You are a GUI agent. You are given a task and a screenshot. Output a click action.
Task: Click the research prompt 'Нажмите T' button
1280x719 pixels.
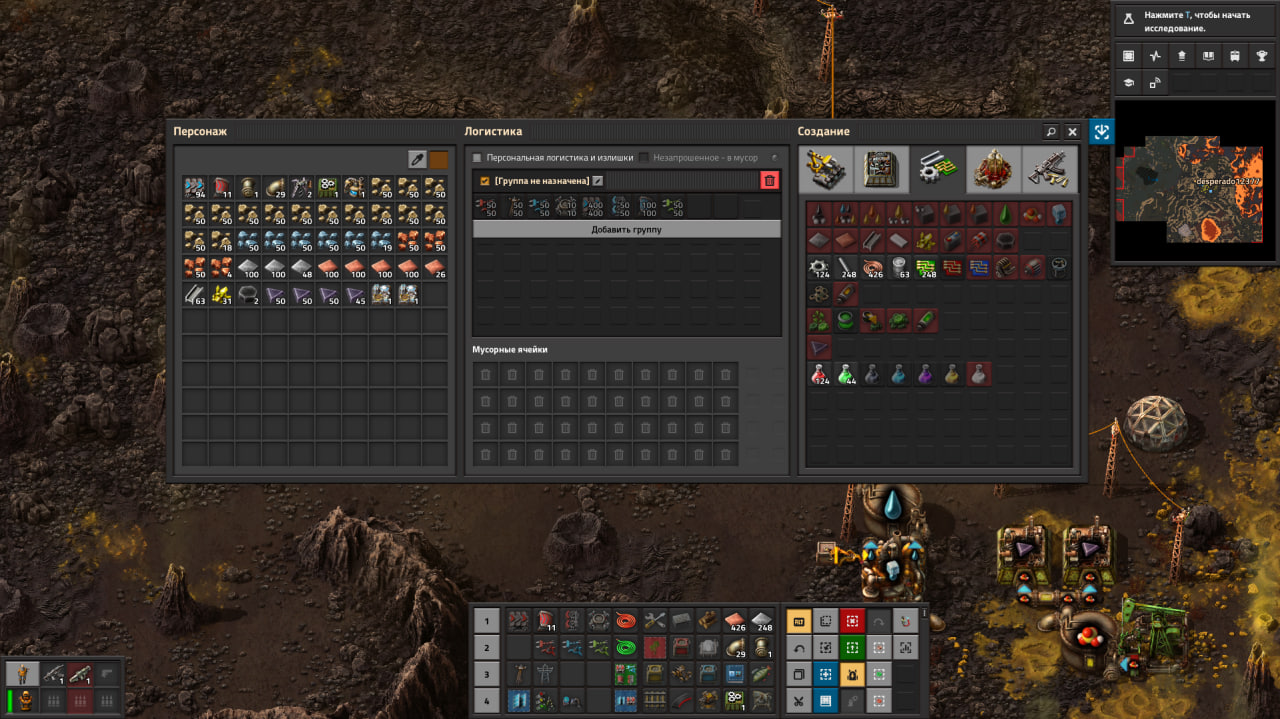[x=1194, y=23]
